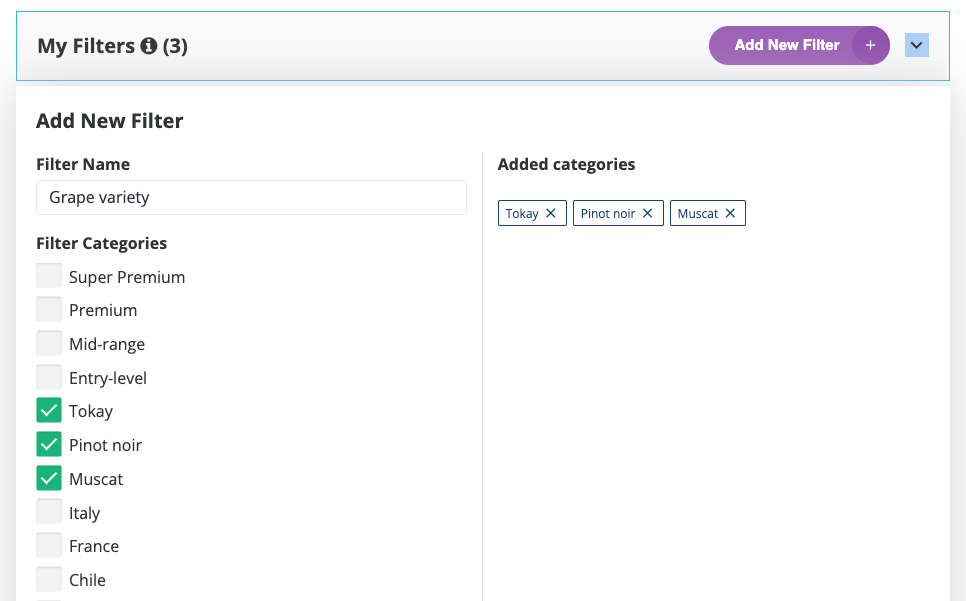Tick the France checkbox
Viewport: 966px width, 601px height.
tap(49, 545)
